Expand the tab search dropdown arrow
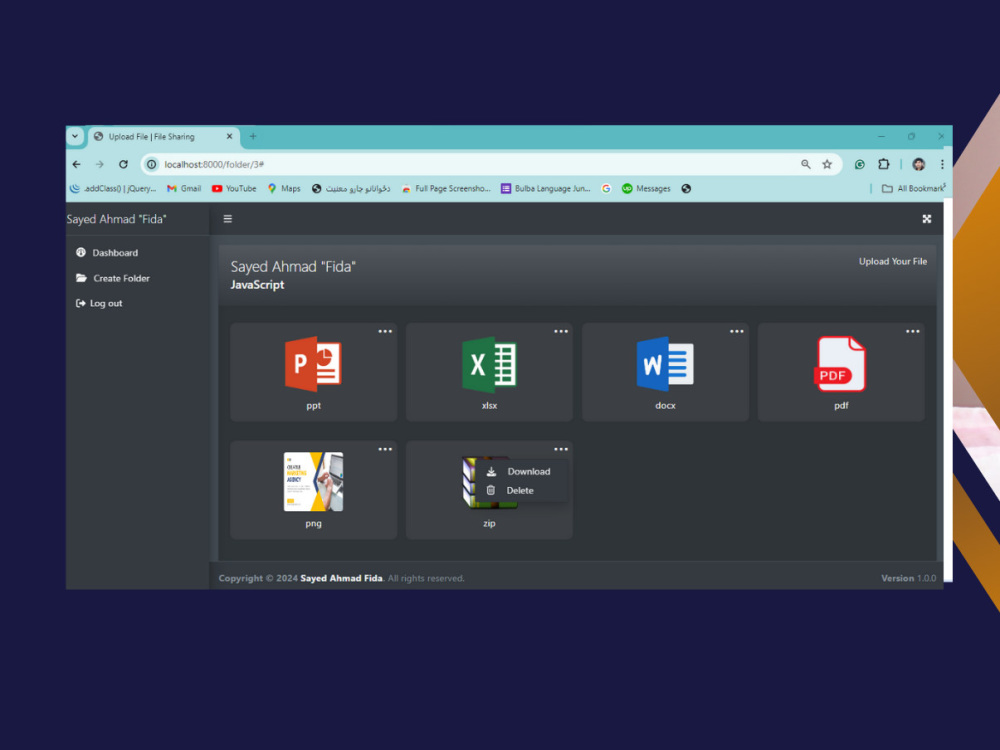This screenshot has width=1000, height=750. point(75,136)
